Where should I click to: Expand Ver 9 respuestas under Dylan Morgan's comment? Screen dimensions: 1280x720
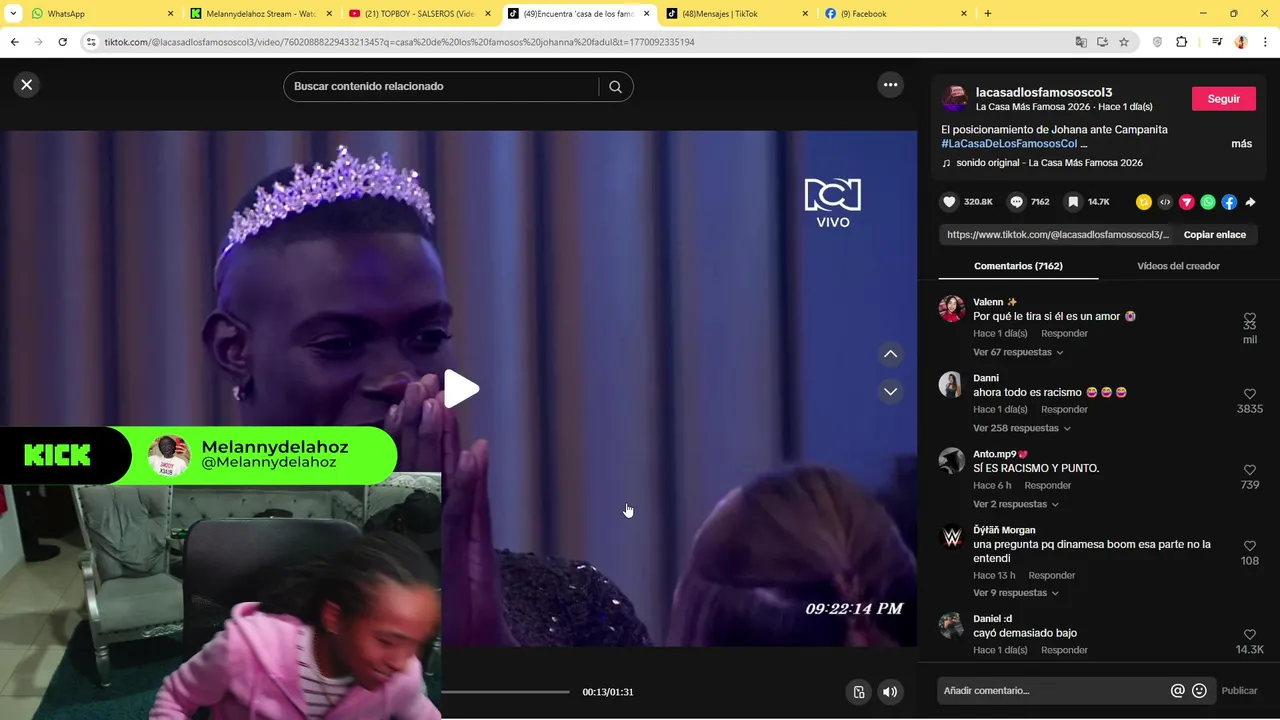pos(1018,593)
